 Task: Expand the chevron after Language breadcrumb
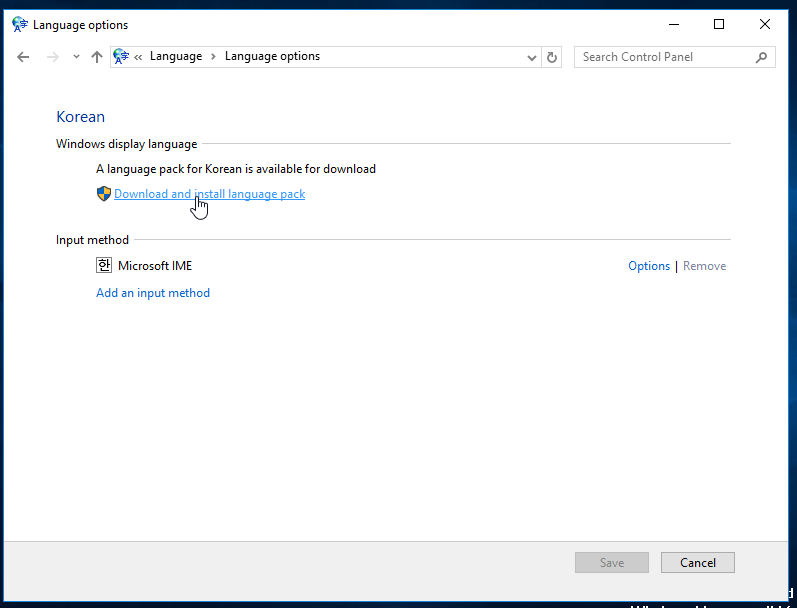pos(213,56)
